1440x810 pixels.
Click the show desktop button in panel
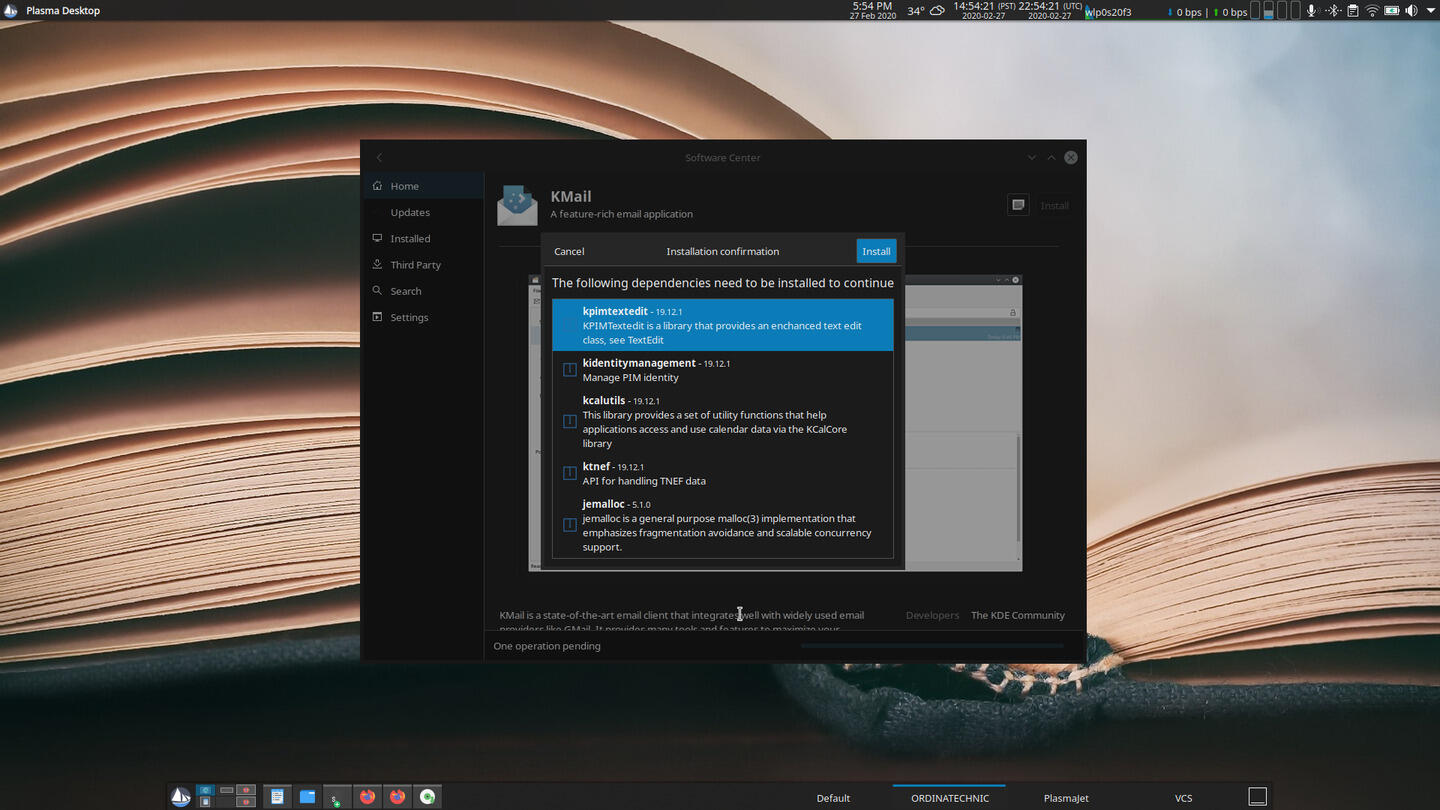(1258, 797)
